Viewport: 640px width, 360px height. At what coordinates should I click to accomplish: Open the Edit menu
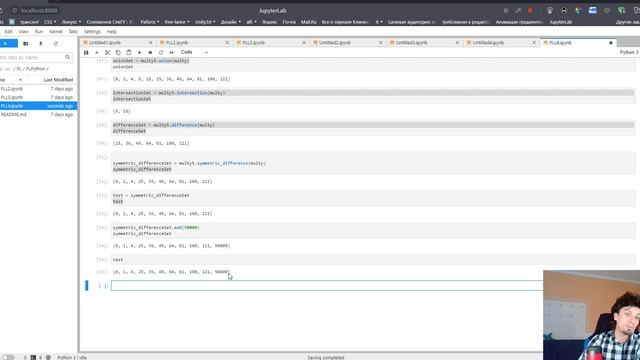[x=8, y=31]
